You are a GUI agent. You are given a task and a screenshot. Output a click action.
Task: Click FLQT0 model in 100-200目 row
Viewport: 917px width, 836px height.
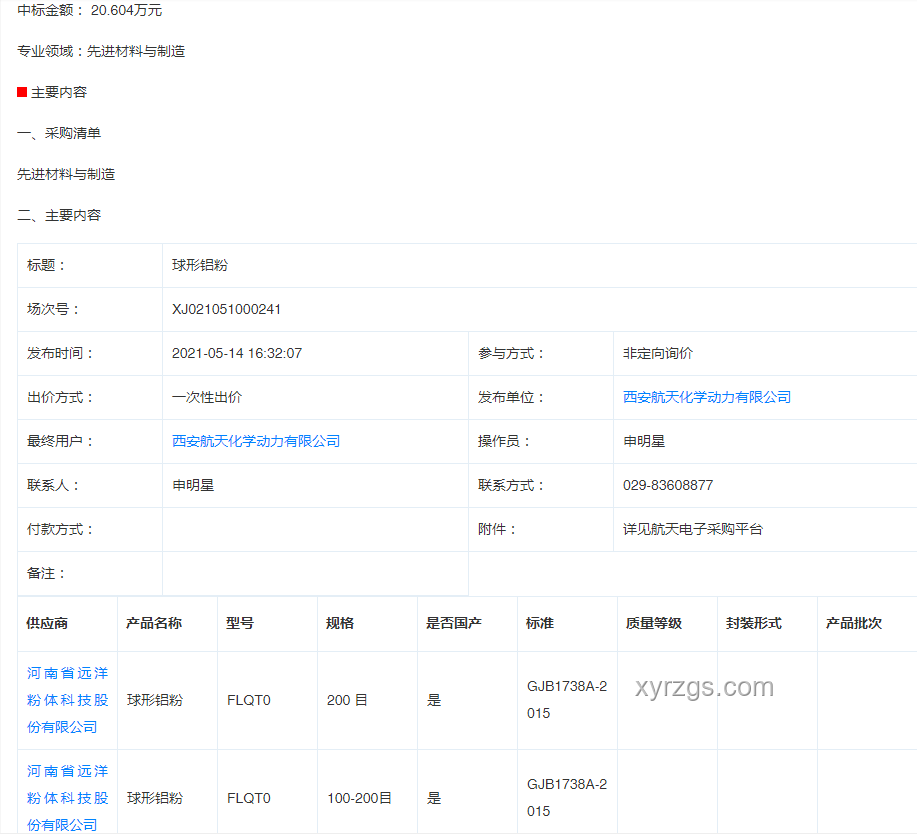(249, 798)
